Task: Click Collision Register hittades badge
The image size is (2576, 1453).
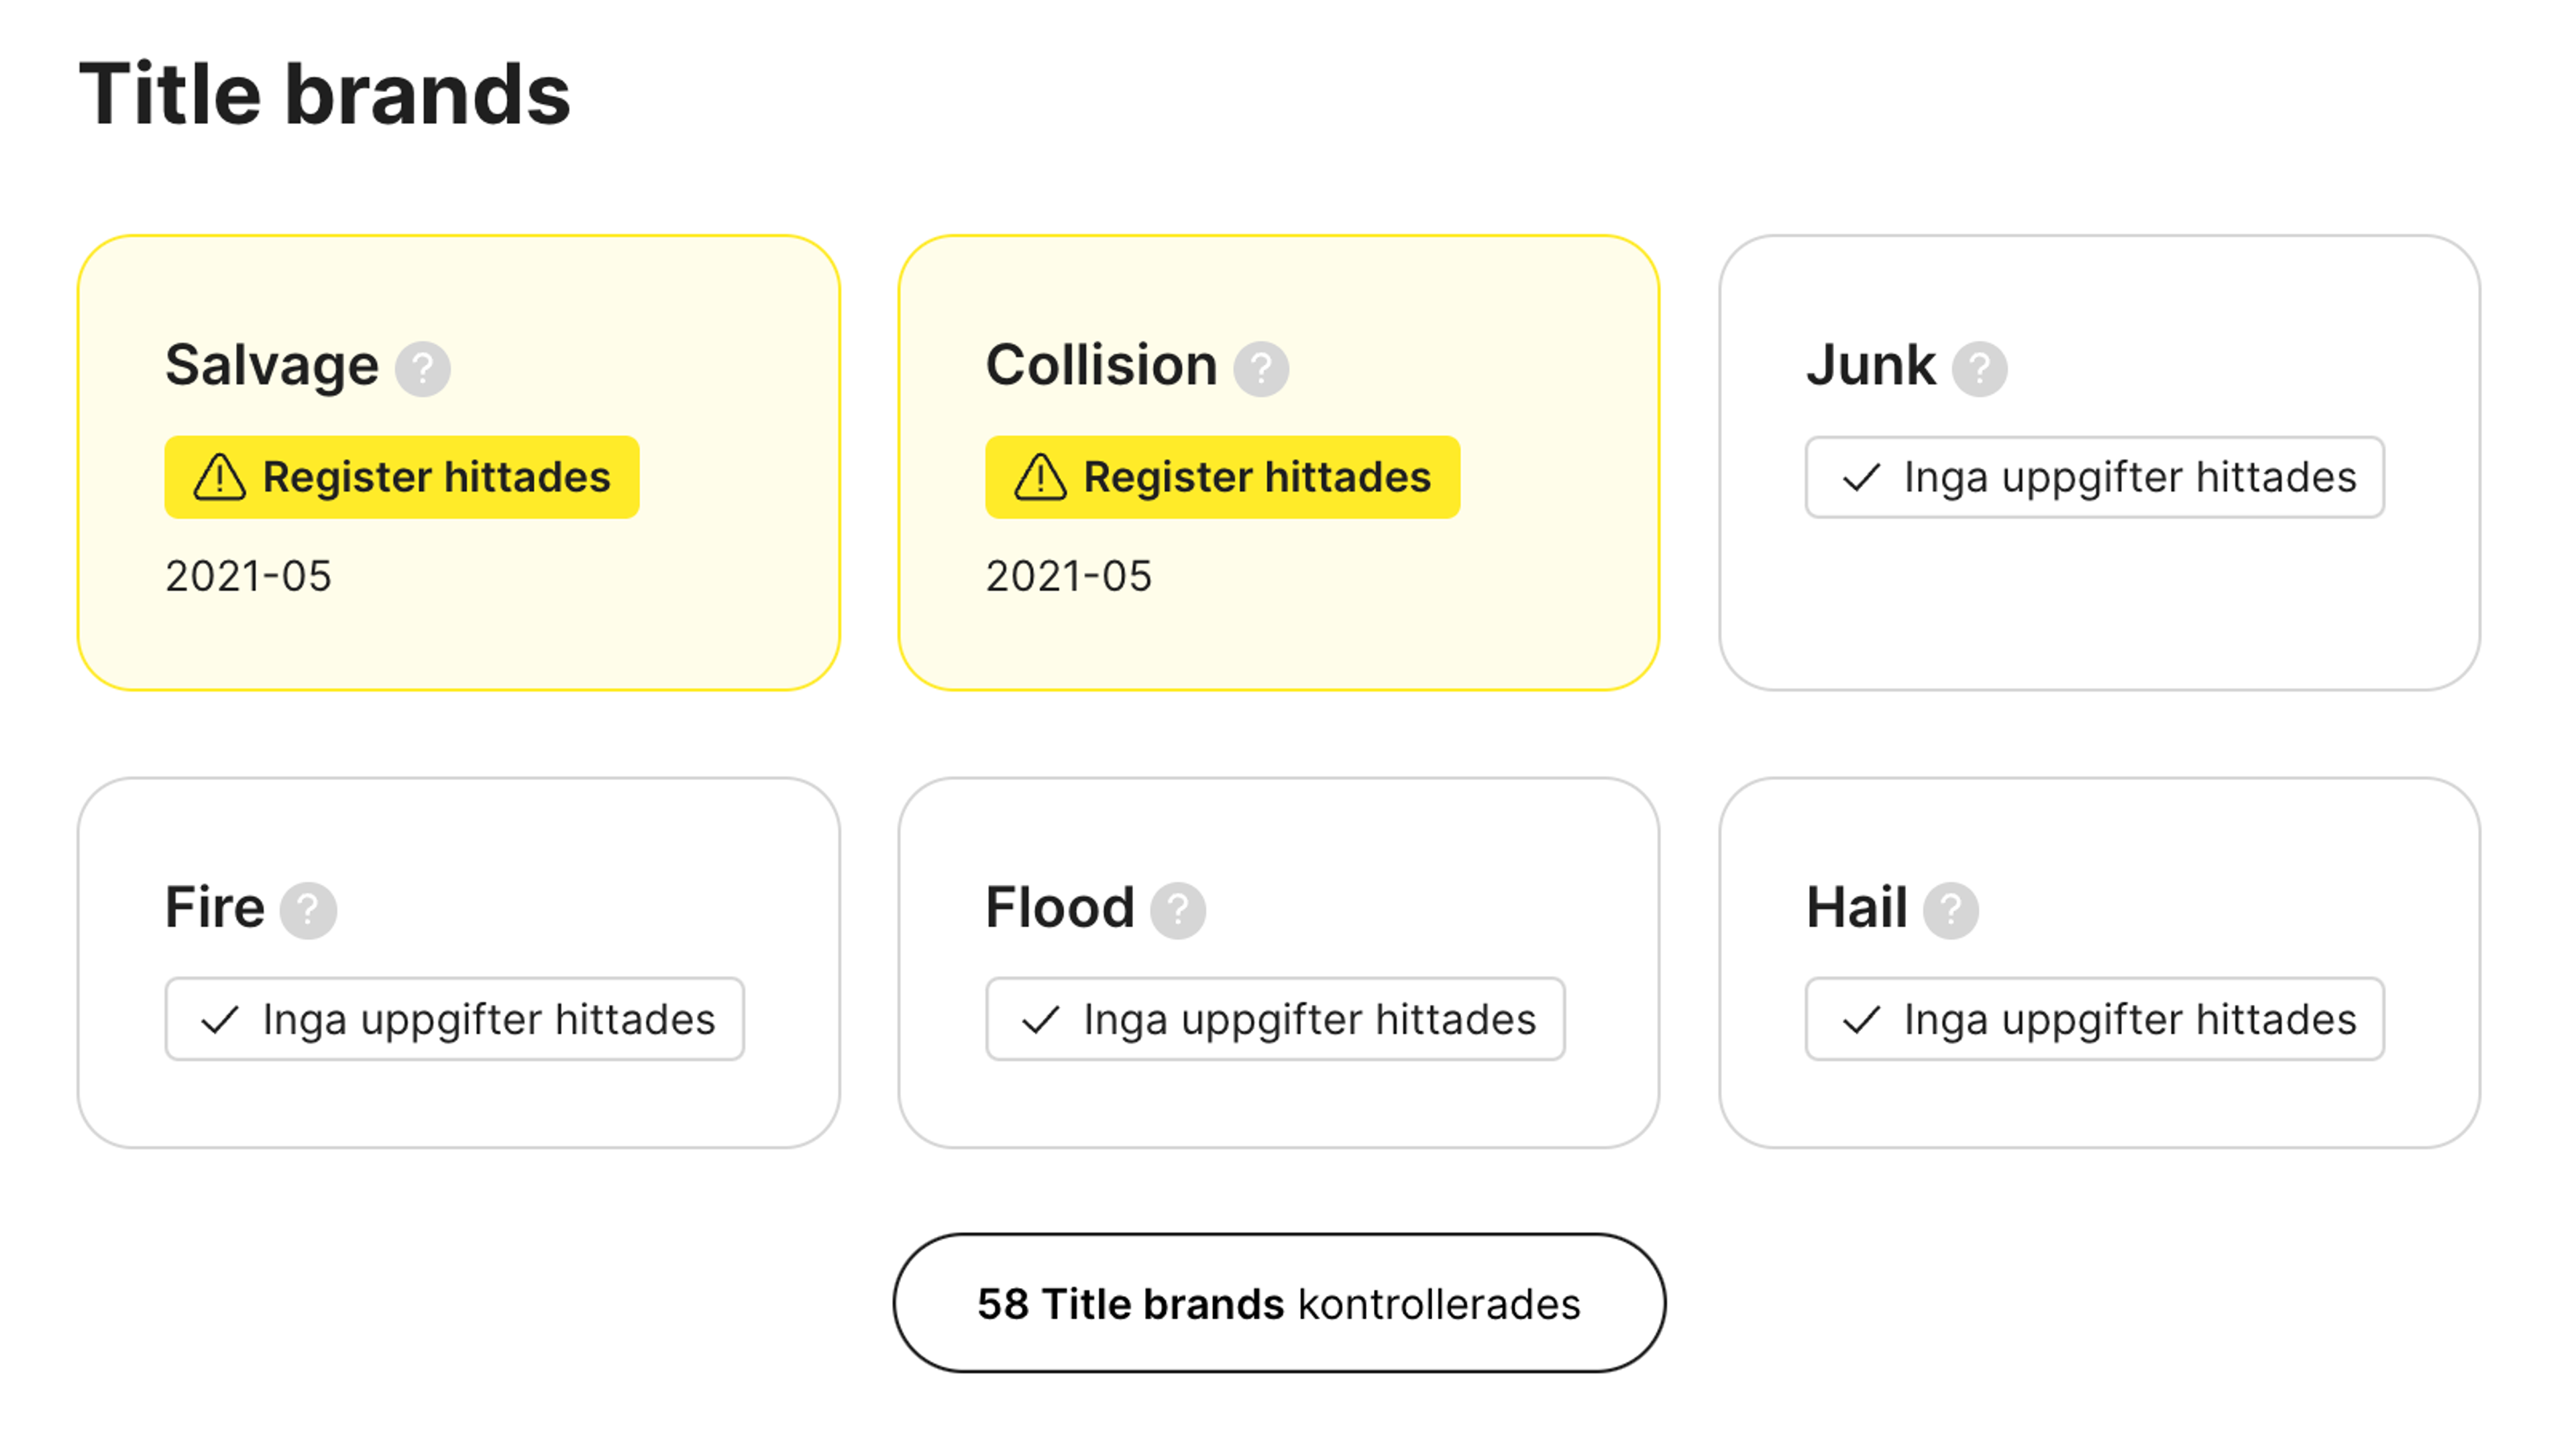Action: coord(1222,477)
